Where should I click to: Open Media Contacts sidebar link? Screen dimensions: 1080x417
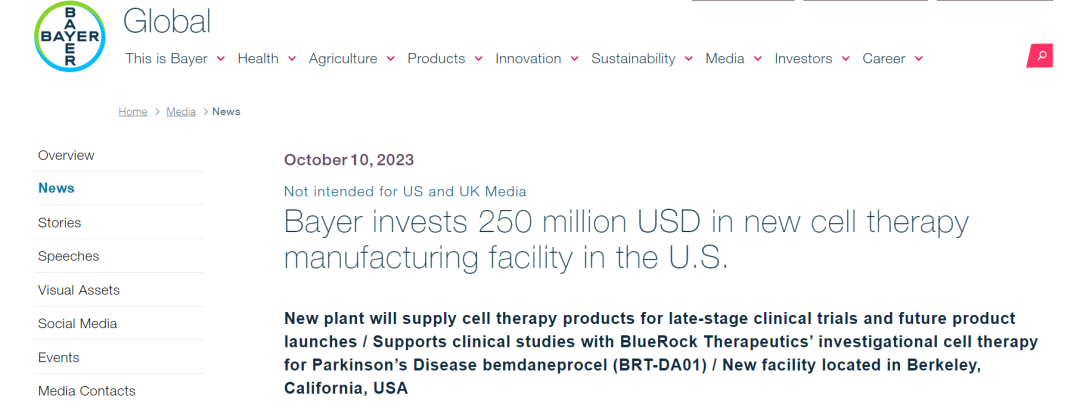(86, 391)
